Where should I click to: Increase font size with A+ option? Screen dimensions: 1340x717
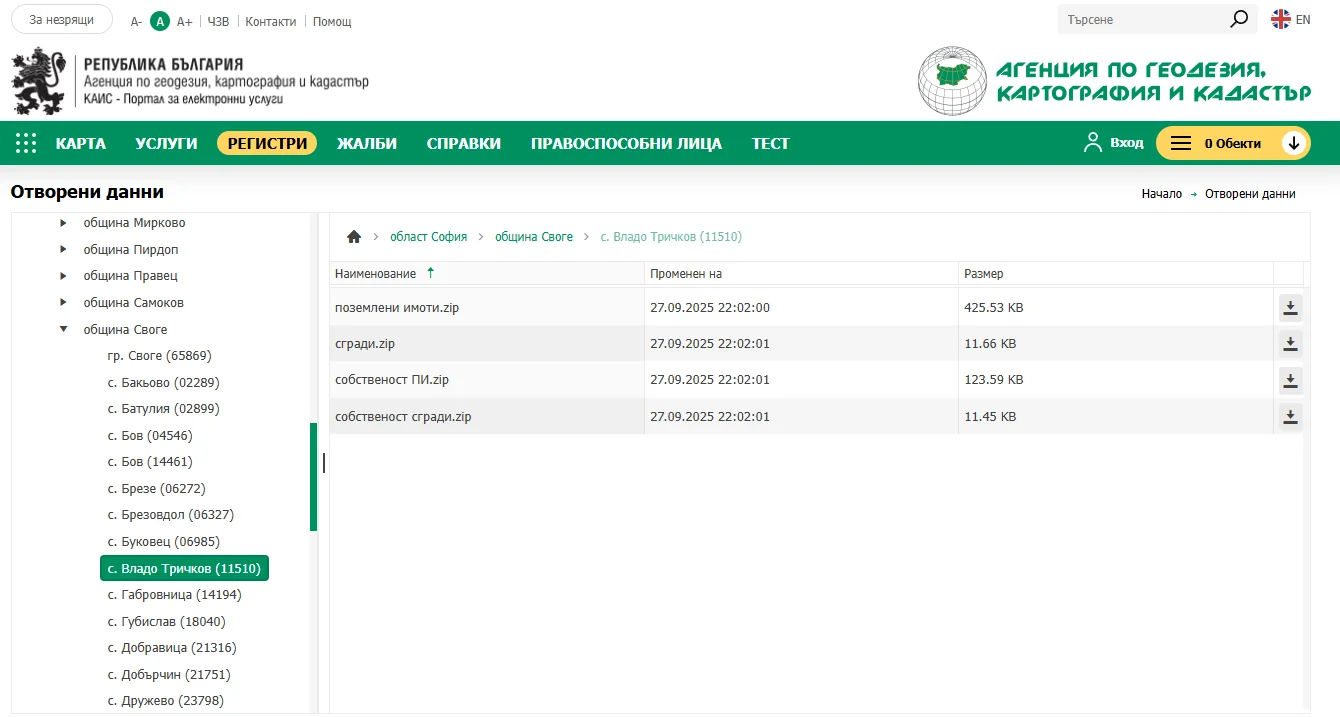coord(184,21)
